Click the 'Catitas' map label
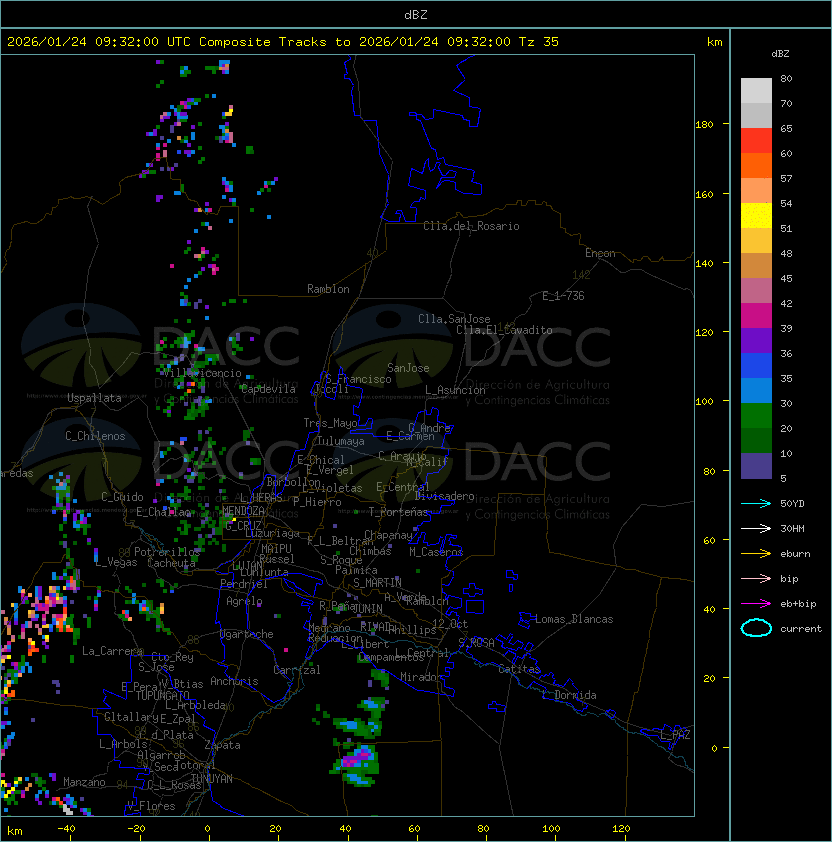Image resolution: width=832 pixels, height=842 pixels. click(519, 669)
